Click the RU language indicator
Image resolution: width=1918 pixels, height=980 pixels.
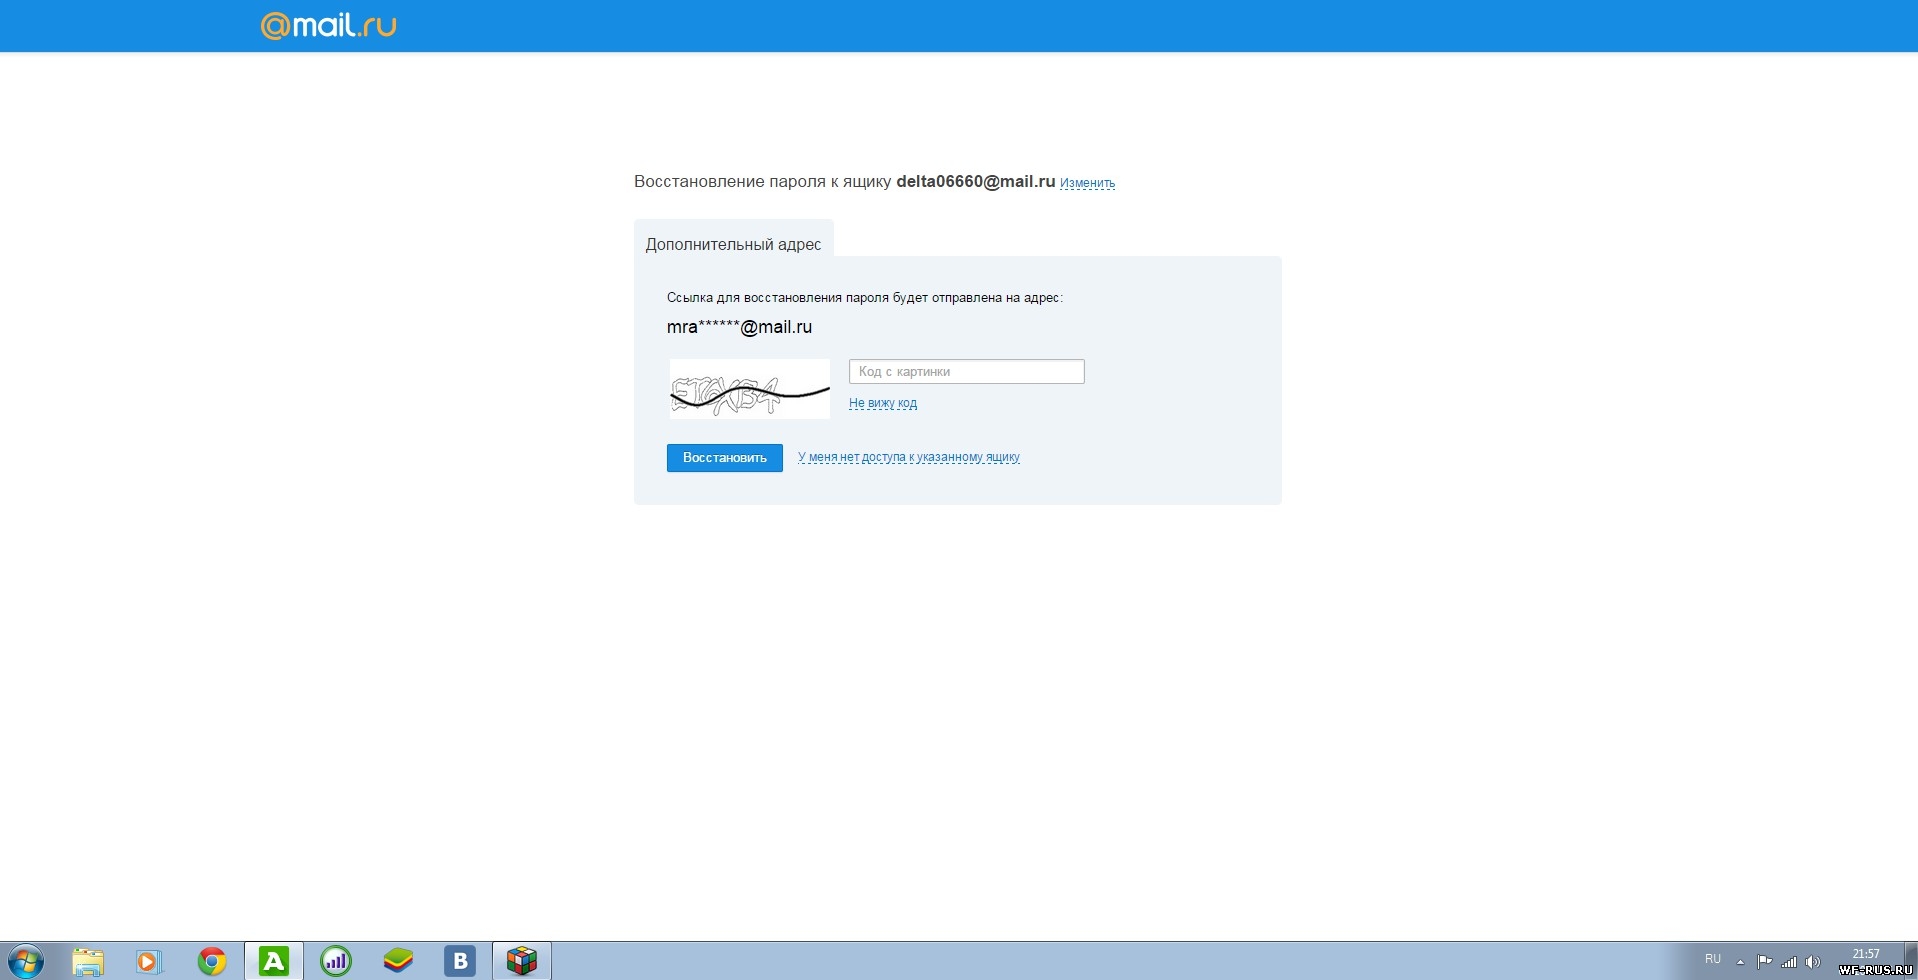(x=1713, y=959)
